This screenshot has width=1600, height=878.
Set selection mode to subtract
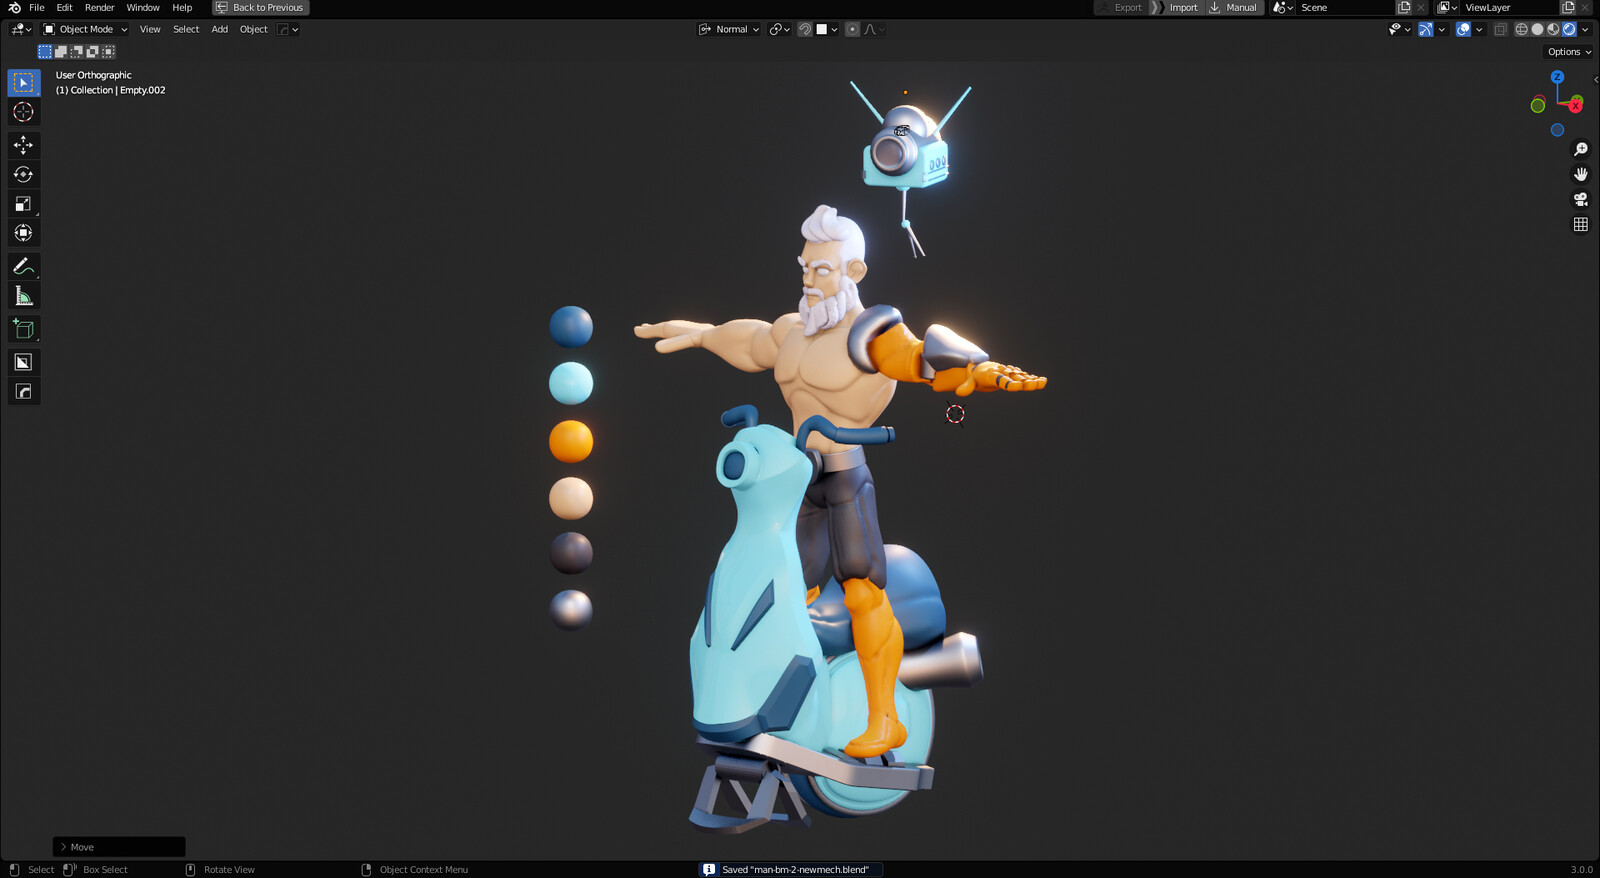coord(76,51)
